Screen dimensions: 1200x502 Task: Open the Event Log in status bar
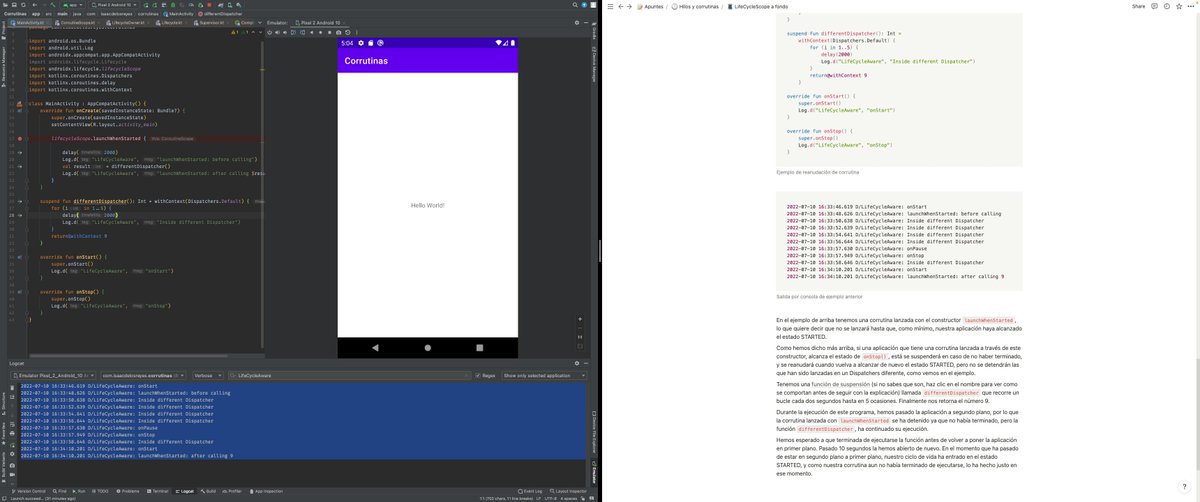pyautogui.click(x=531, y=491)
